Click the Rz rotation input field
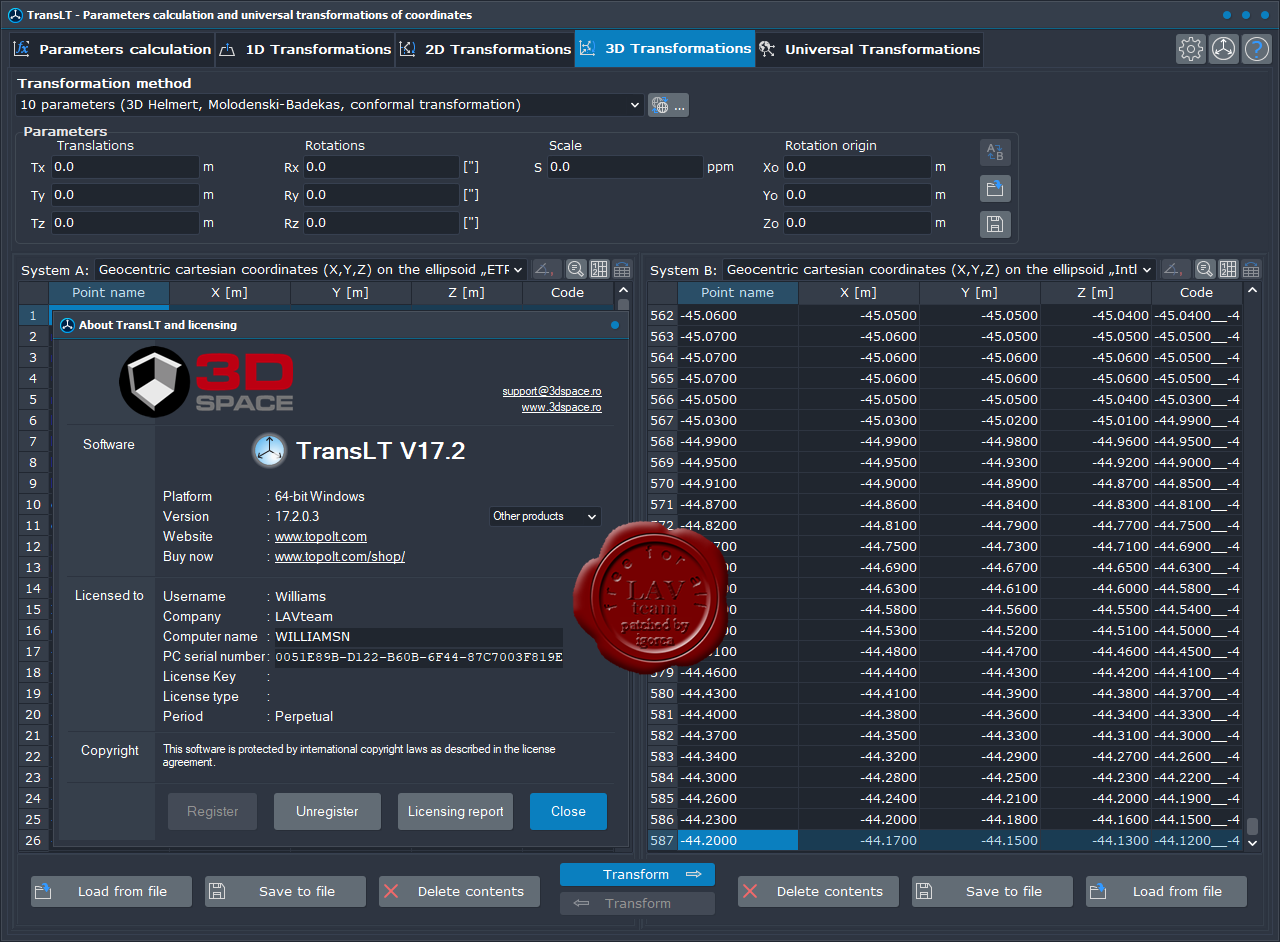 tap(381, 223)
